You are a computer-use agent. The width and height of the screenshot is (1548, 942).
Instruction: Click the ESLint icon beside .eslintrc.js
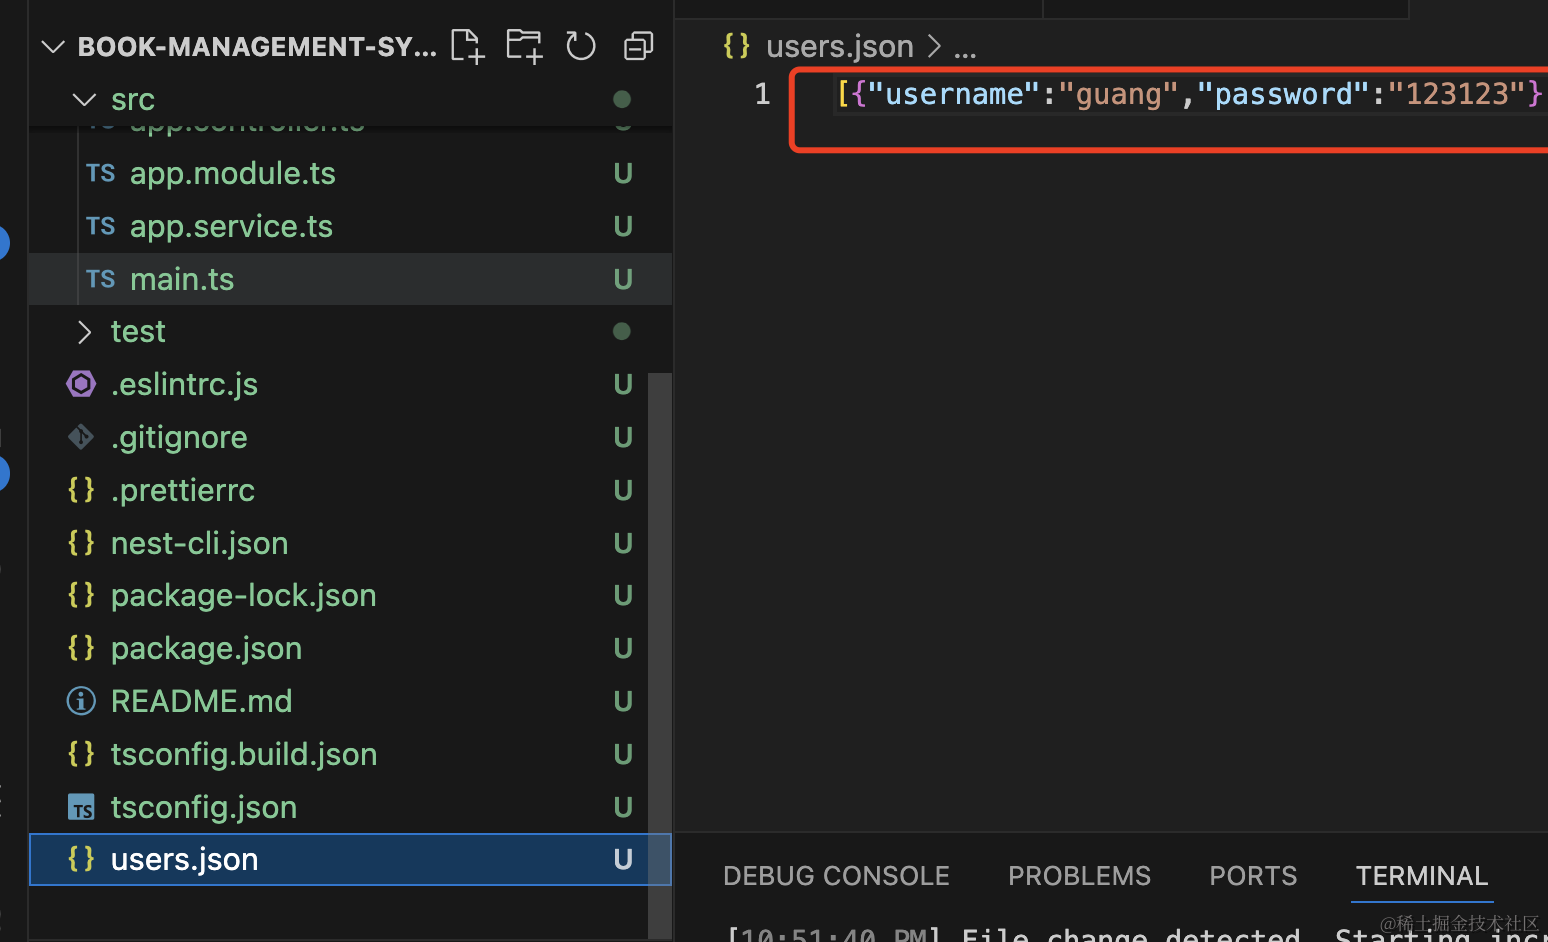pyautogui.click(x=81, y=384)
